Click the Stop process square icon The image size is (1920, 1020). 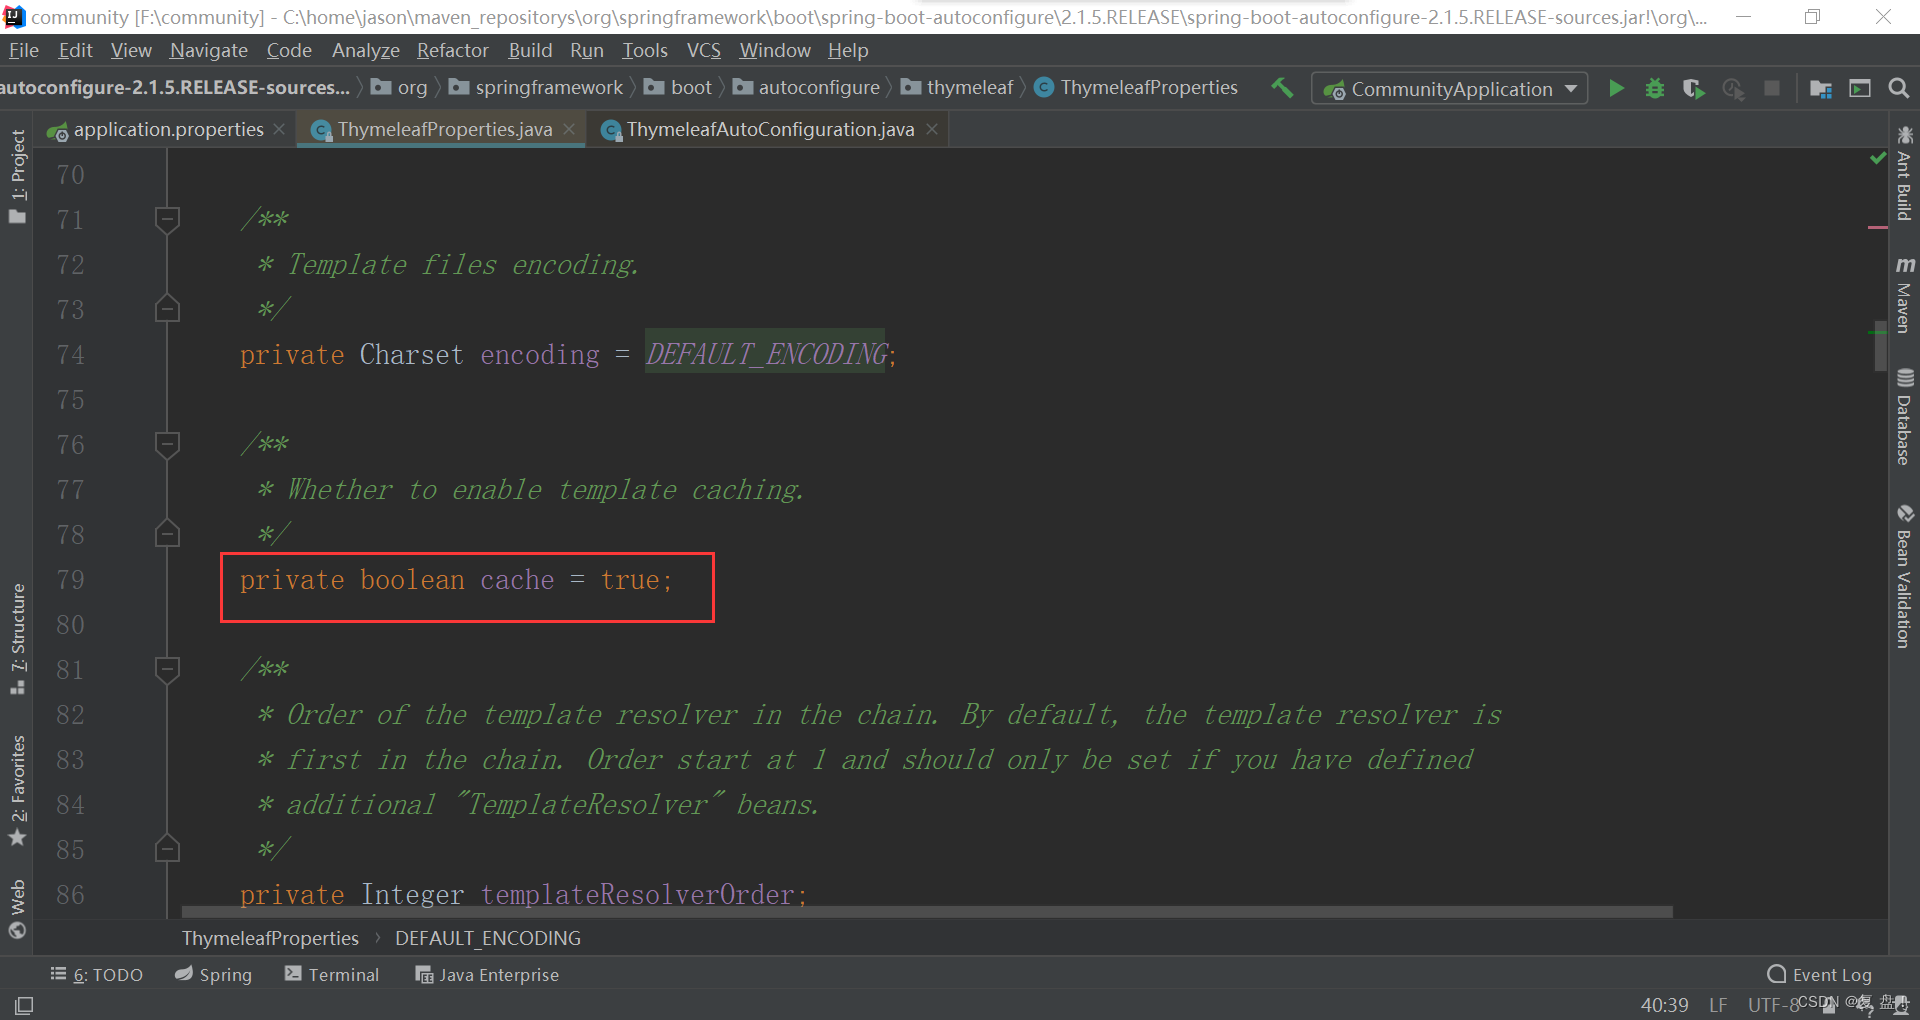point(1772,88)
